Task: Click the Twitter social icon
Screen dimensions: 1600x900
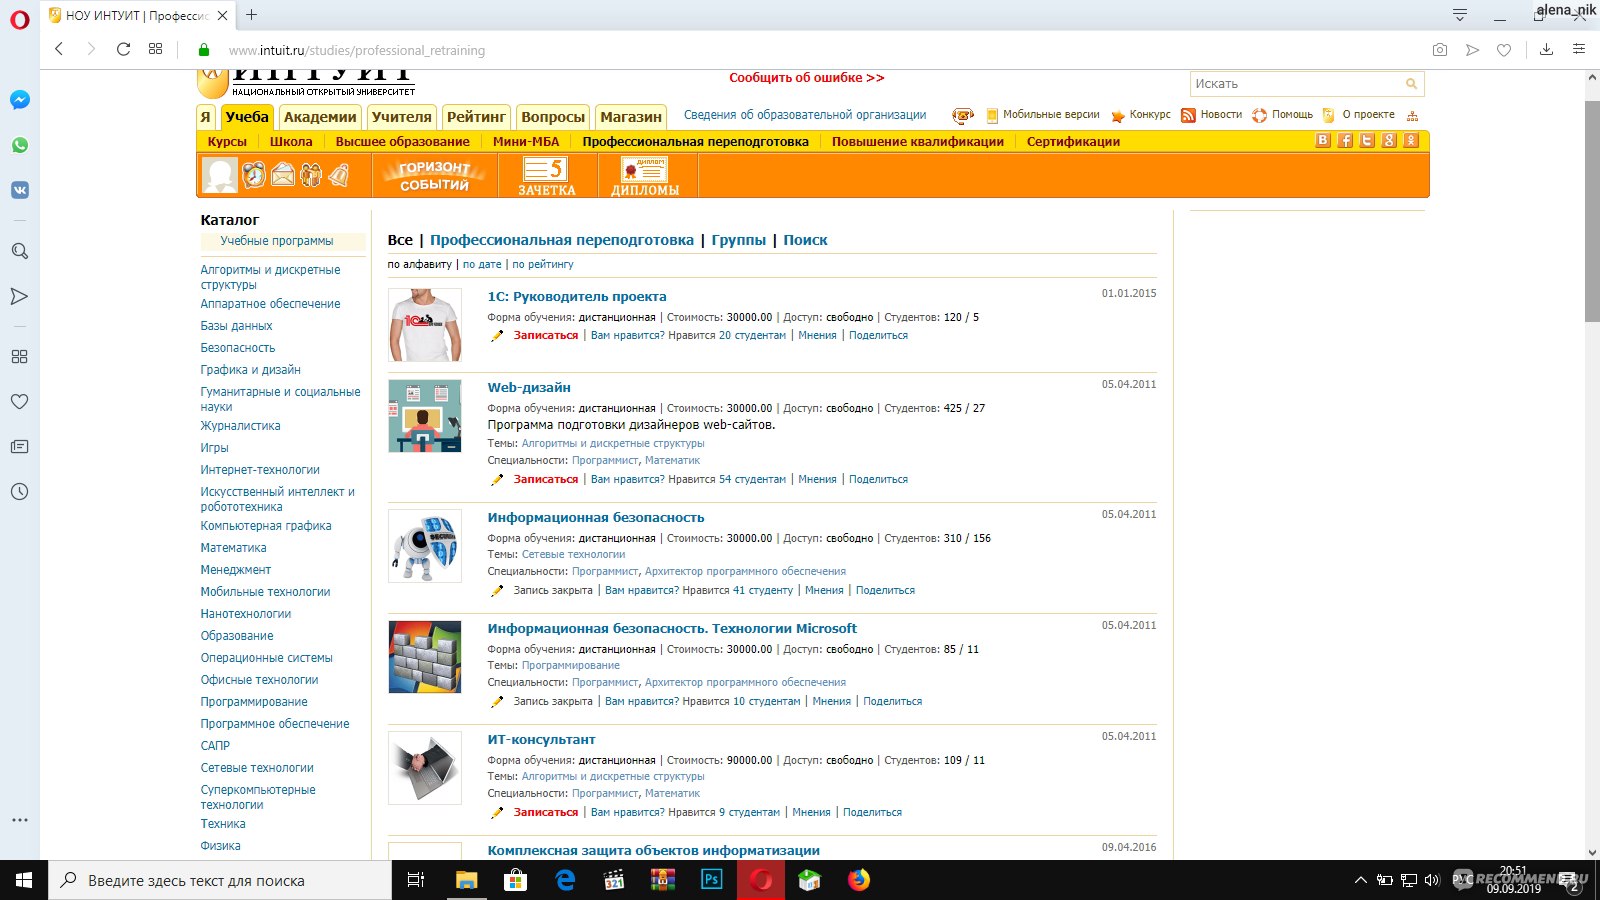Action: pos(1367,141)
